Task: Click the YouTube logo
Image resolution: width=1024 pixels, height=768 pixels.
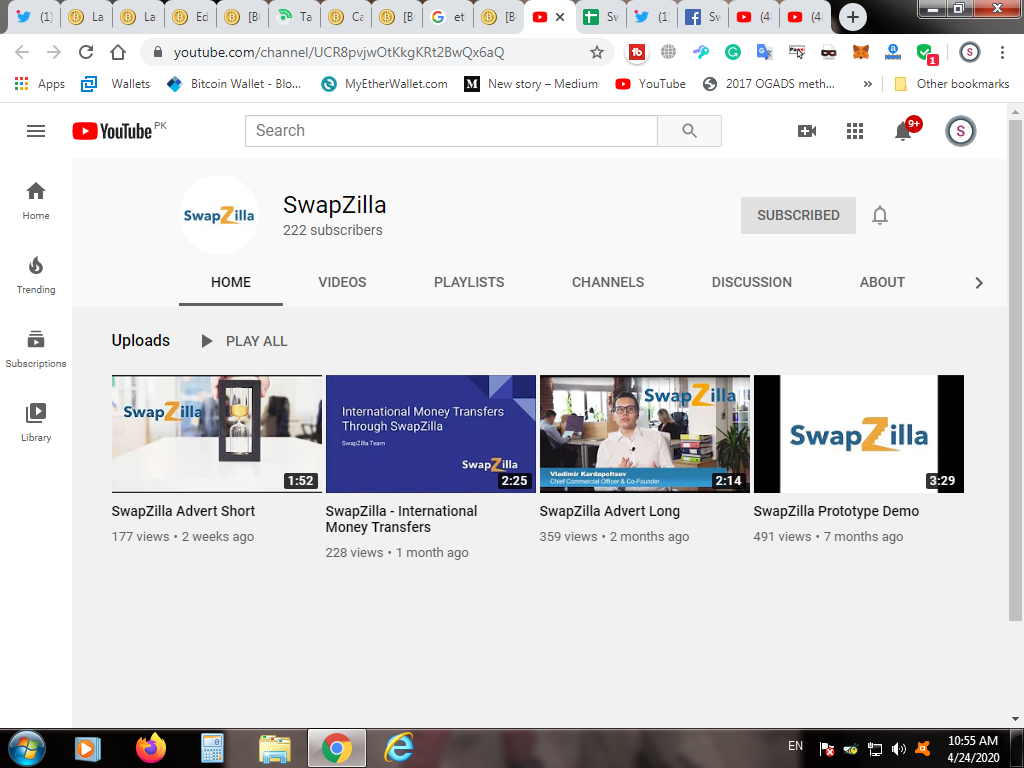Action: point(112,131)
